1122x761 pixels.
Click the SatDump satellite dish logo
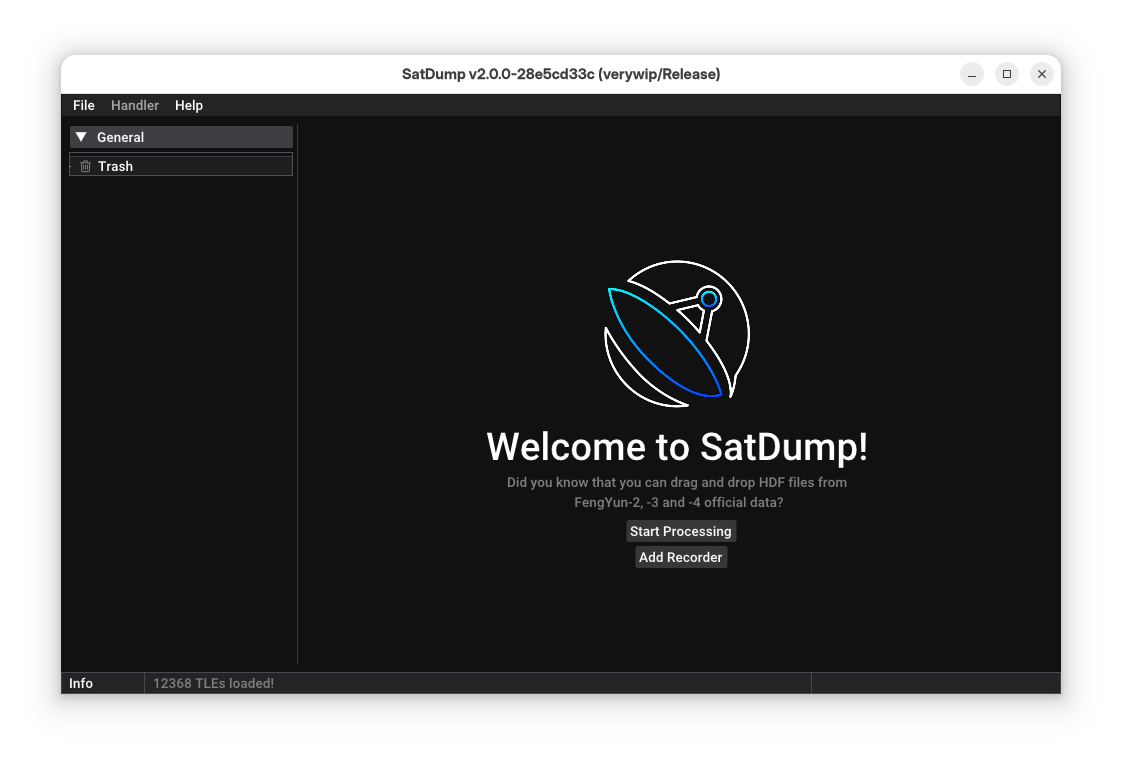point(677,334)
